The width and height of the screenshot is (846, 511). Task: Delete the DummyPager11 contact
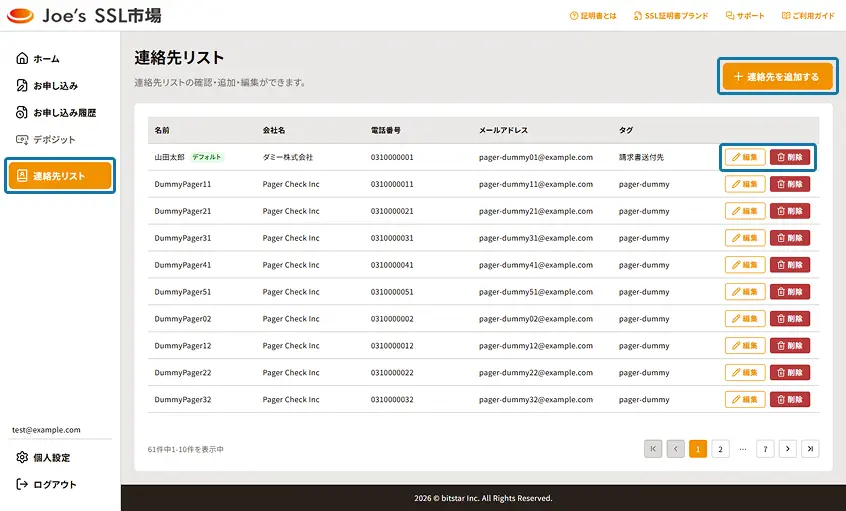(x=790, y=184)
